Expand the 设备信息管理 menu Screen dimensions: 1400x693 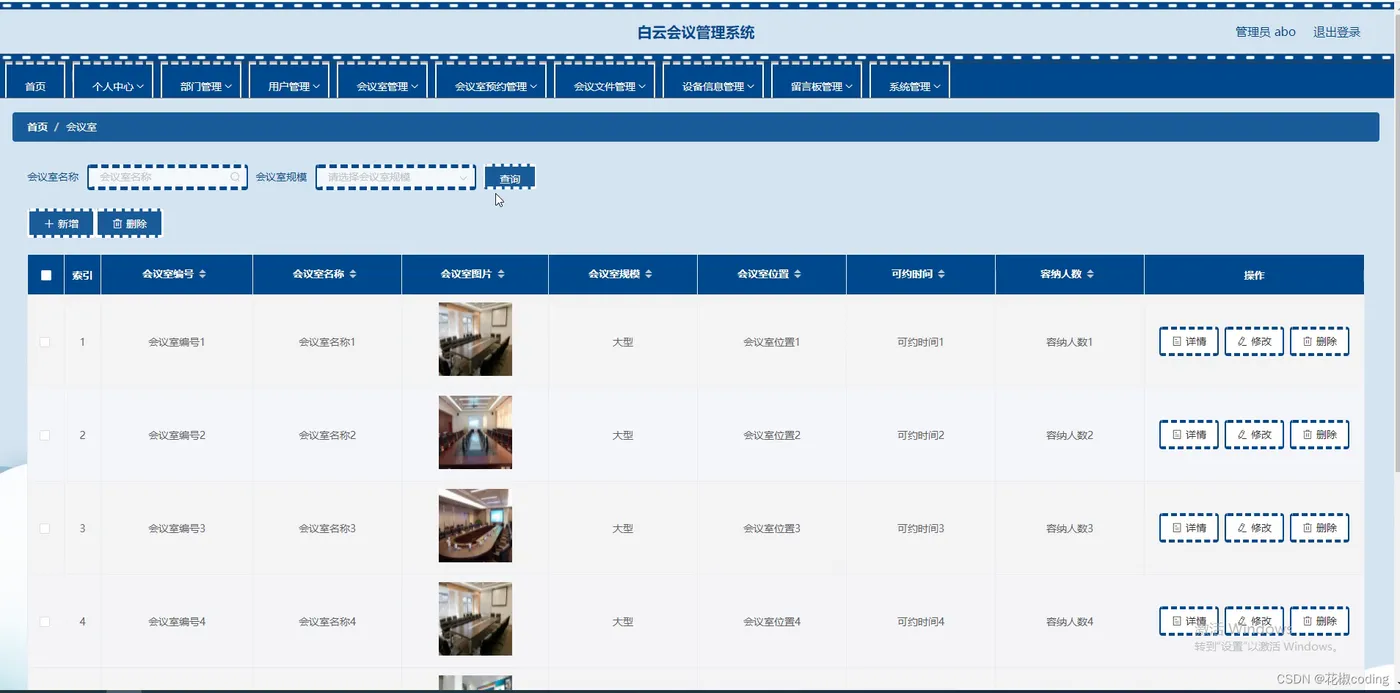[x=713, y=84]
